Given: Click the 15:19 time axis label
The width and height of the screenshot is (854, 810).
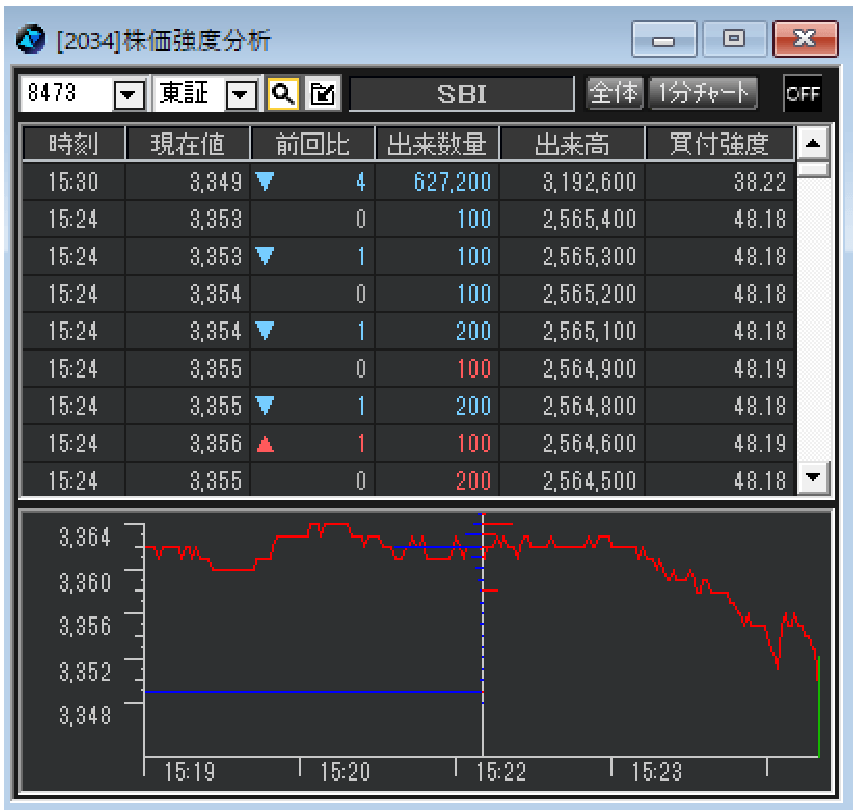Looking at the screenshot, I should (190, 772).
